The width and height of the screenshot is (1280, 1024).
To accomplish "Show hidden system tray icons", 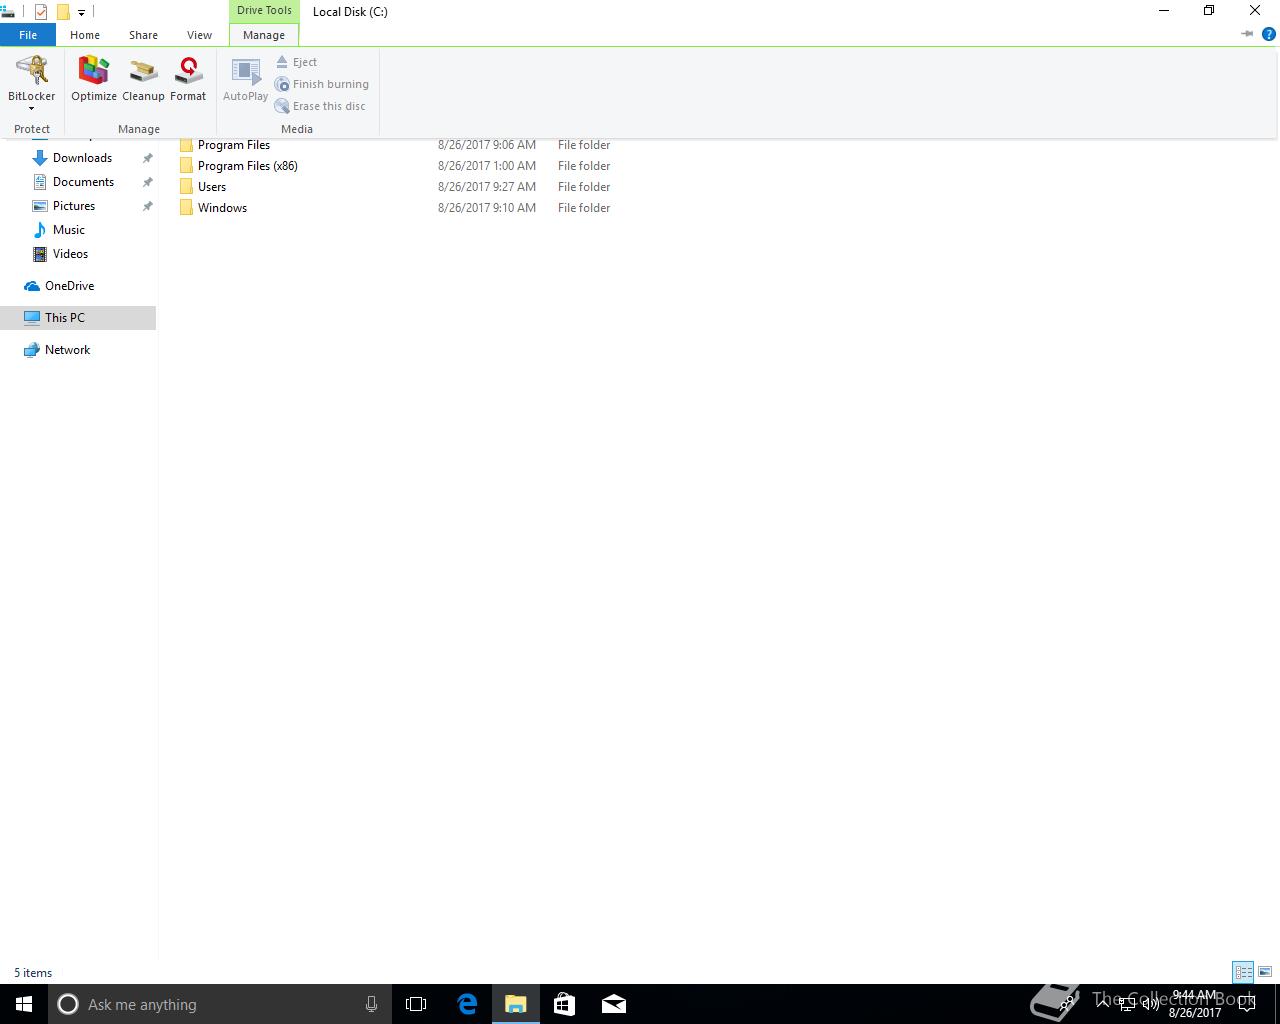I will pyautogui.click(x=1102, y=1004).
